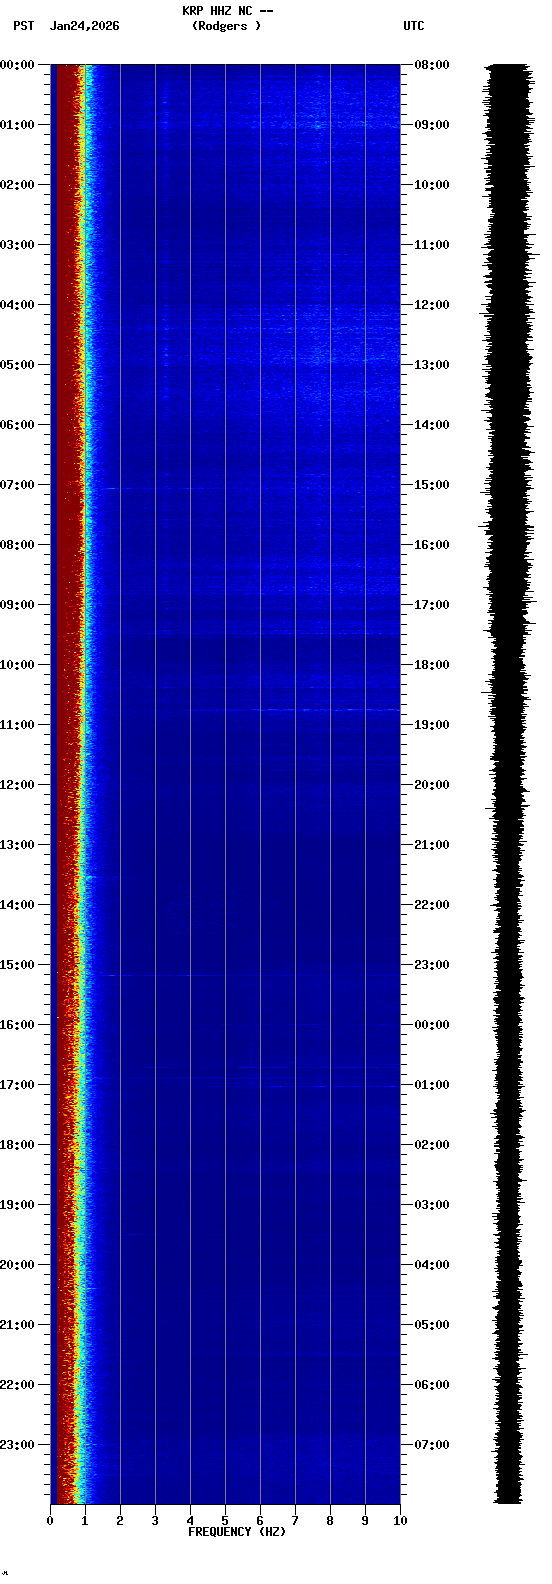Viewport: 552px width, 1584px height.
Task: Click the 6 Hz frequency axis label
Action: [260, 1521]
